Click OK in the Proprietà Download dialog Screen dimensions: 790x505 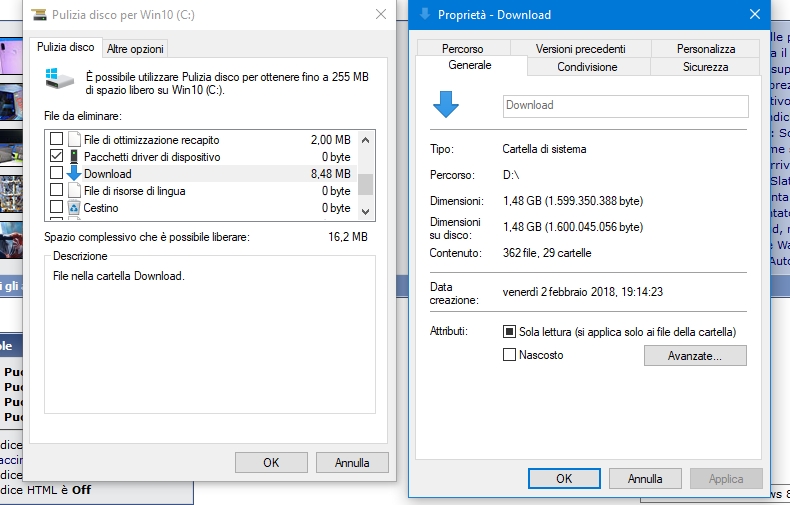pos(564,478)
